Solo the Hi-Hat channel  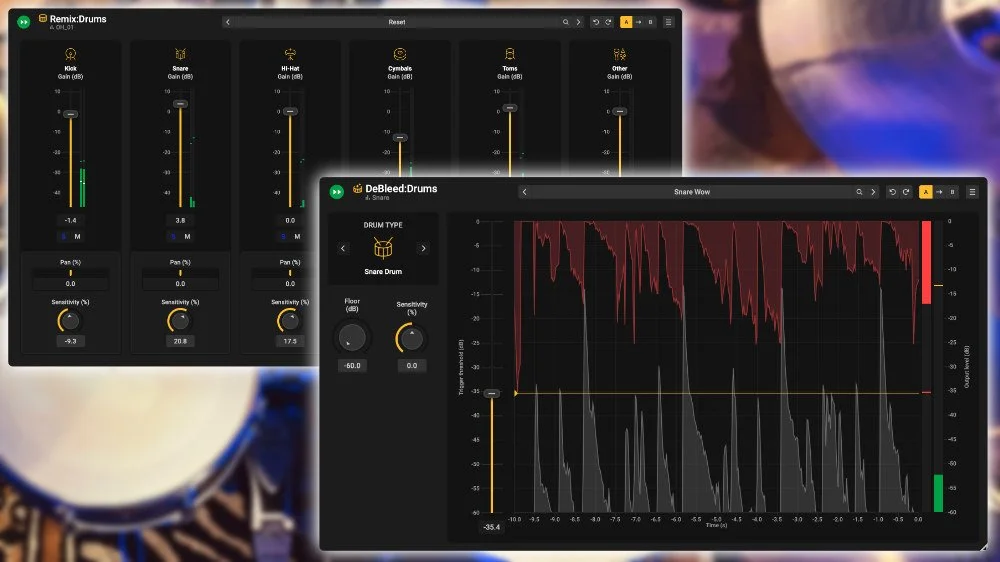pos(283,237)
